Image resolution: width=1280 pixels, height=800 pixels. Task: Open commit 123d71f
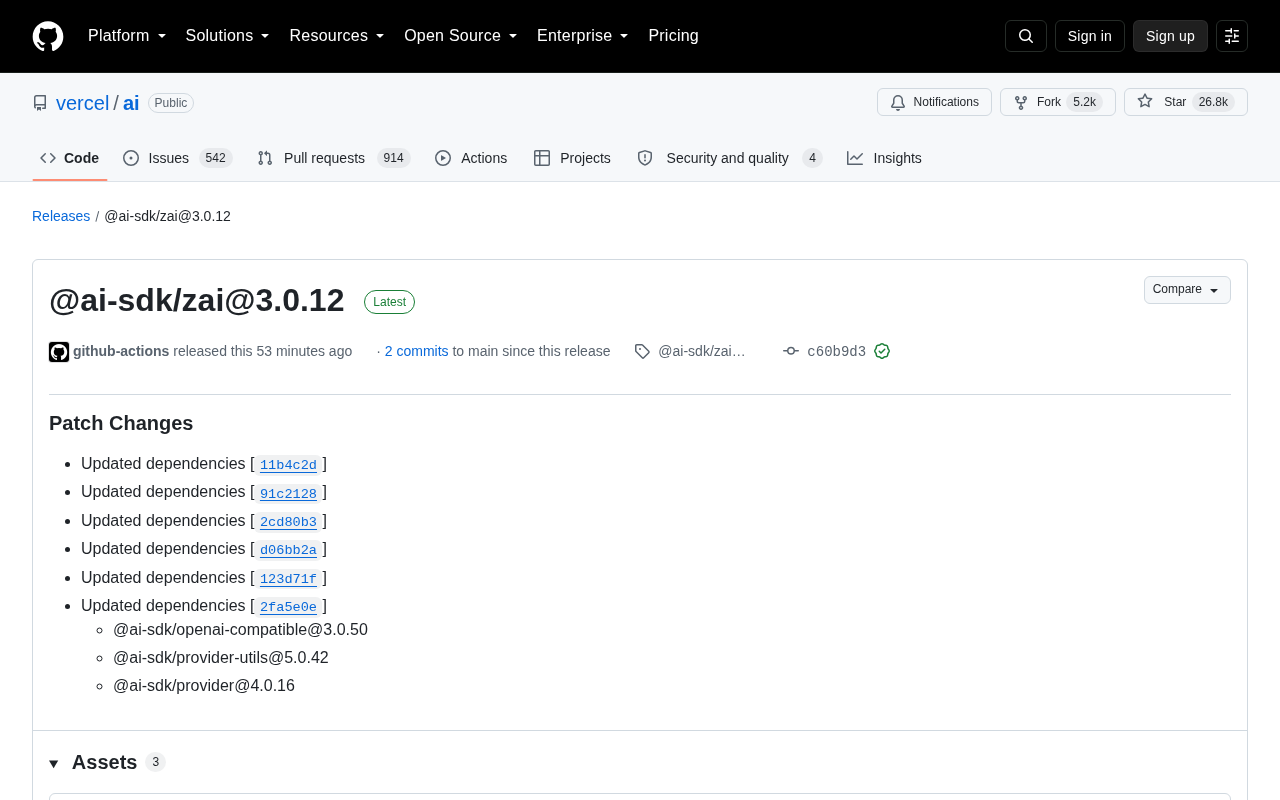coord(288,579)
